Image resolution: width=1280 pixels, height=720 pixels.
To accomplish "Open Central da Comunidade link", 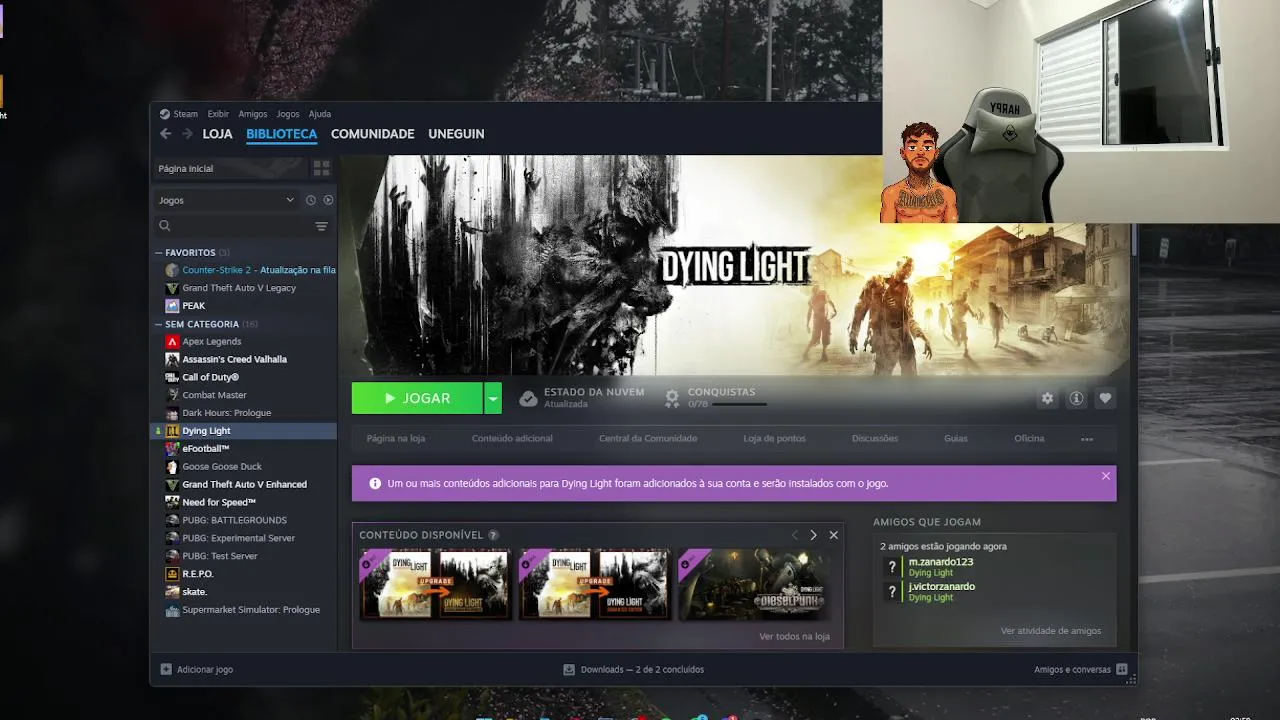I will point(648,438).
